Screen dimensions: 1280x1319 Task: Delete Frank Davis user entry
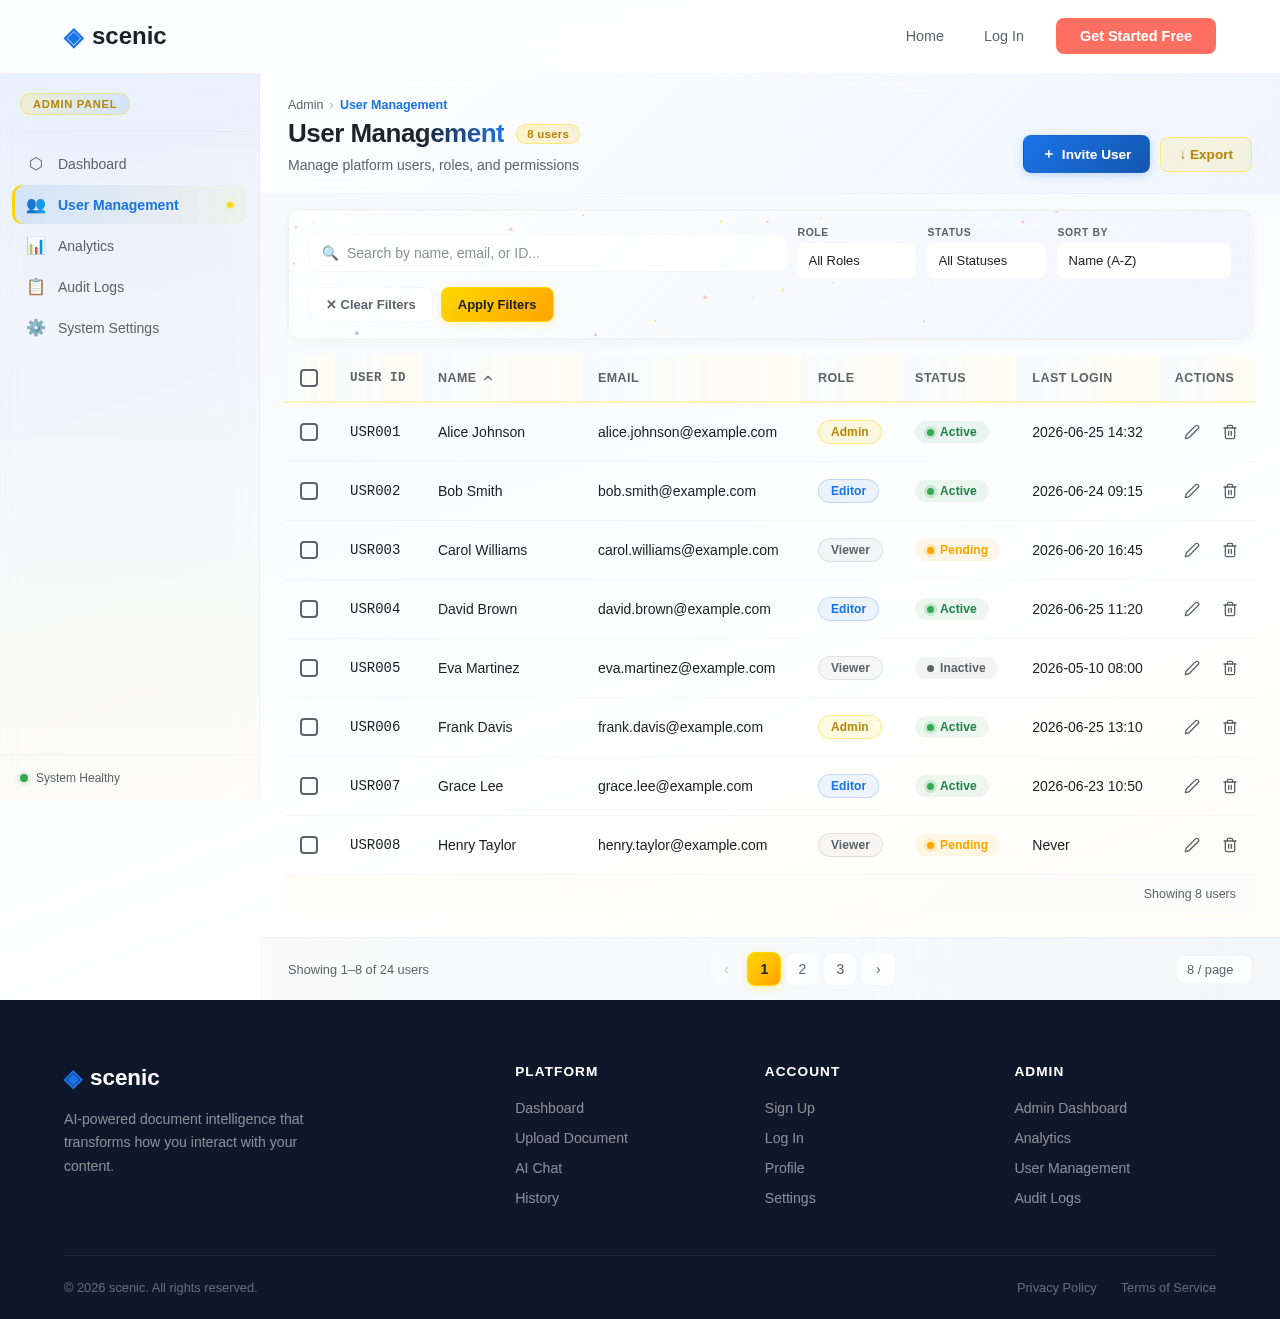(x=1230, y=727)
